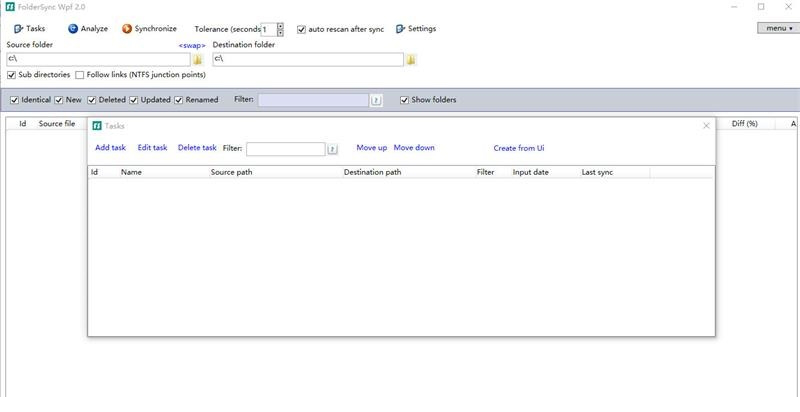Toggle the Show folders checkbox

(x=405, y=100)
